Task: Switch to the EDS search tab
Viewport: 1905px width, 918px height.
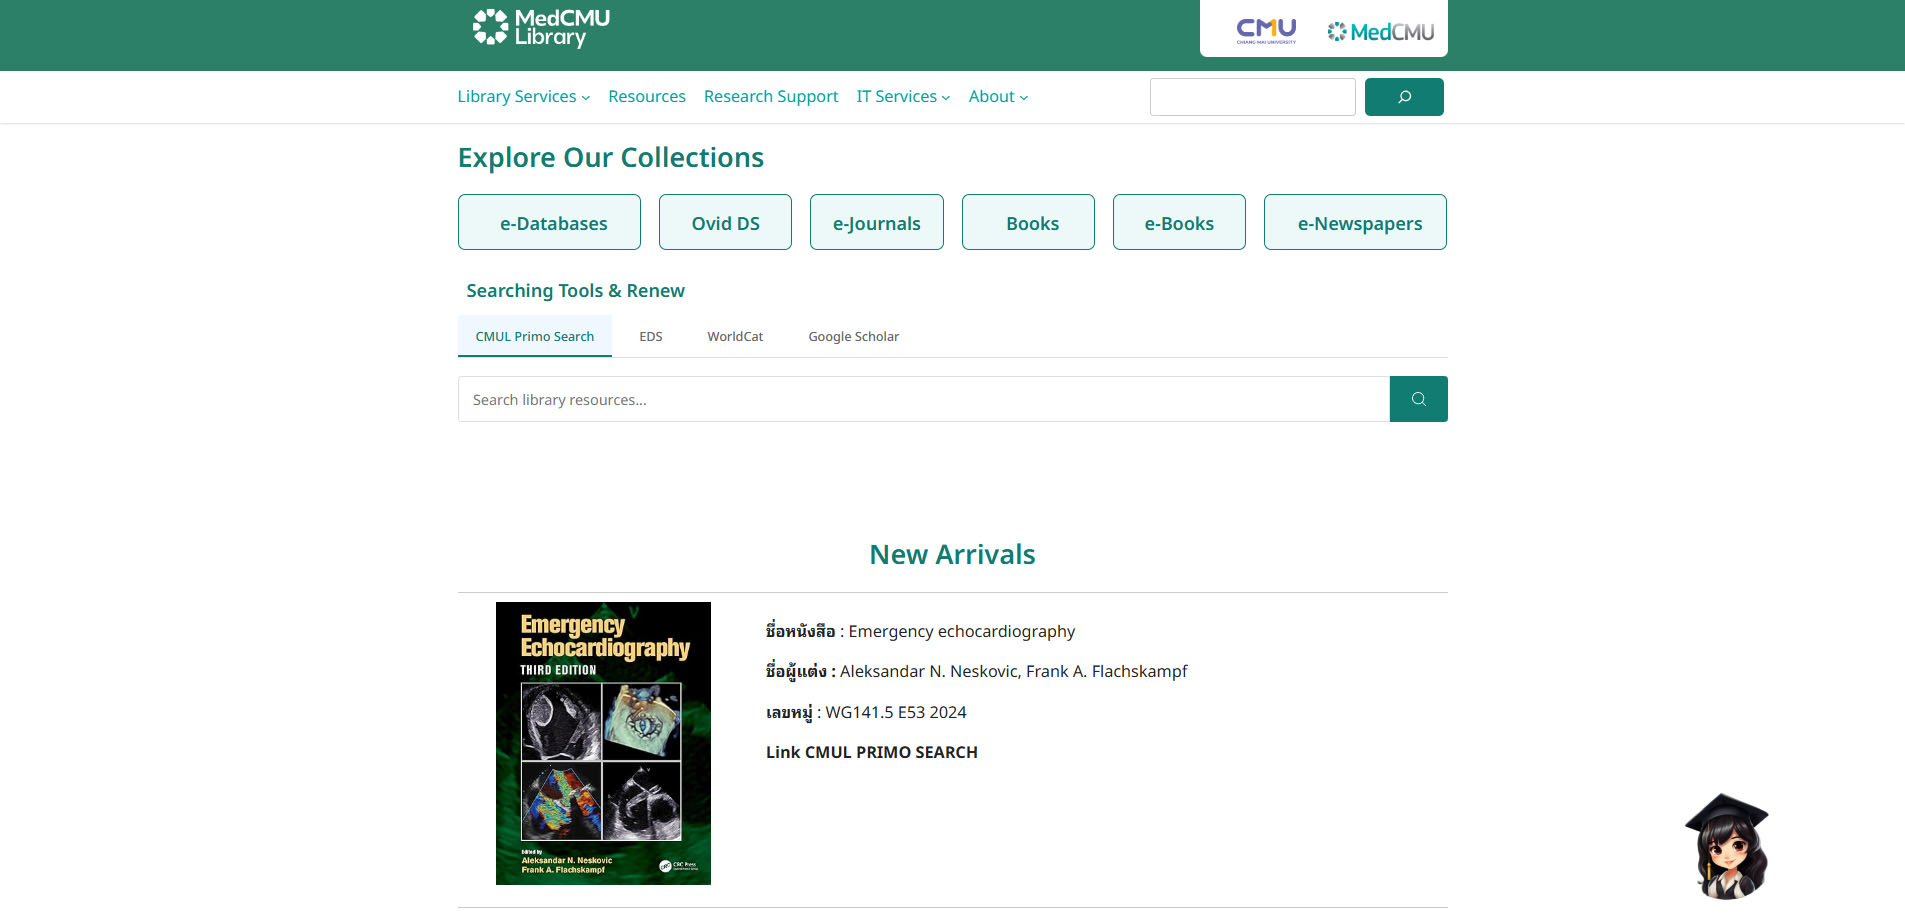Action: point(651,337)
